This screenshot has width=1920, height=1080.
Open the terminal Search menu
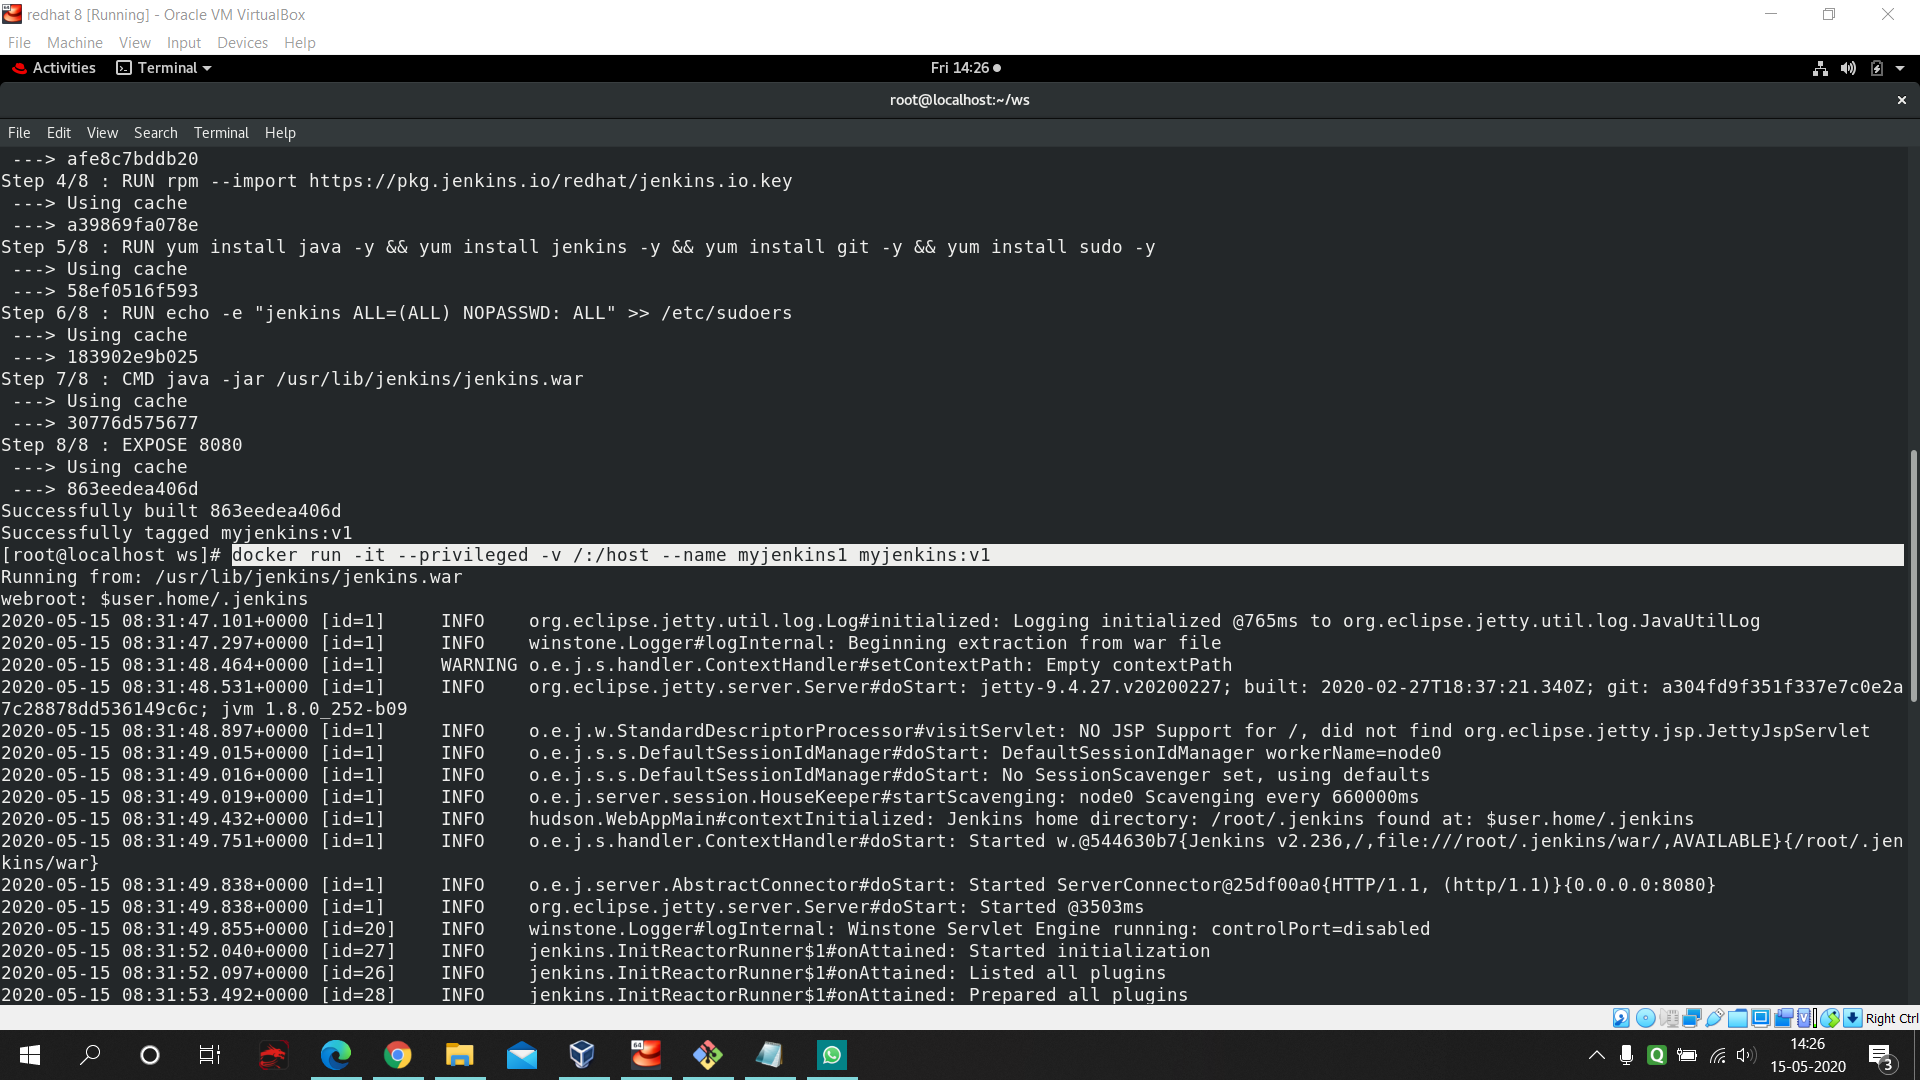(x=156, y=133)
